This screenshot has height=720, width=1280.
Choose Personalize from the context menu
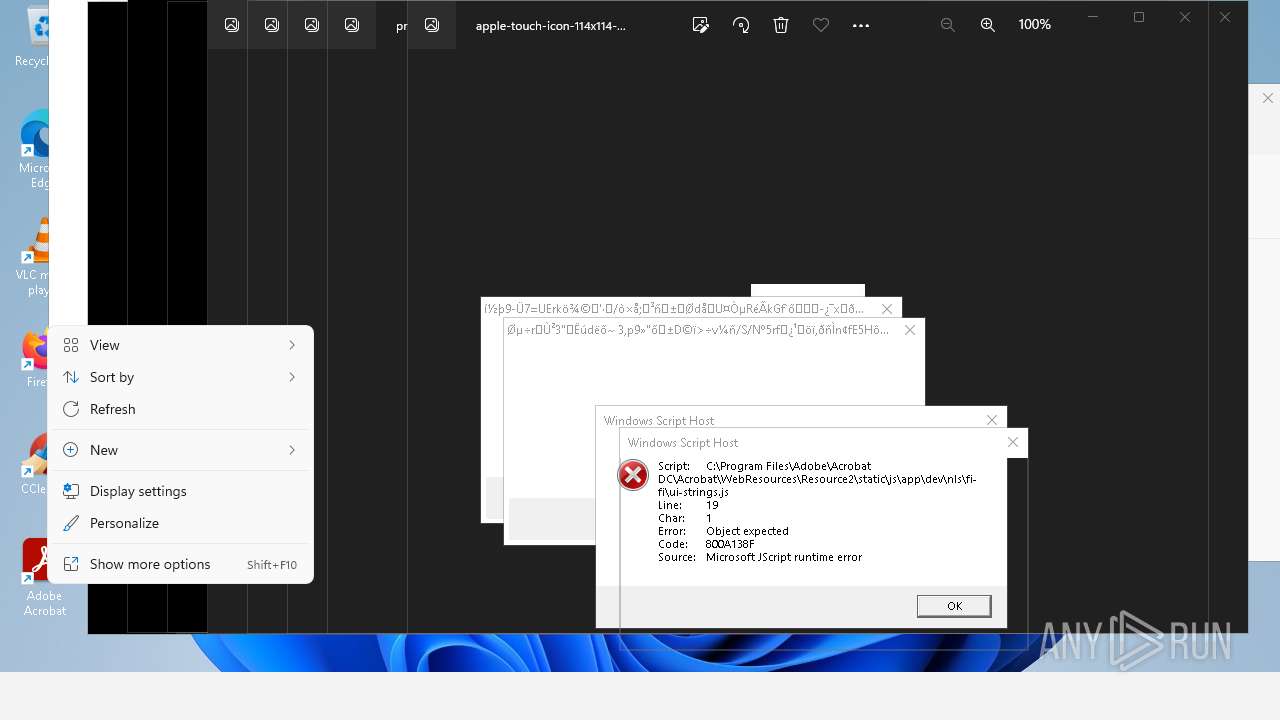tap(181, 523)
